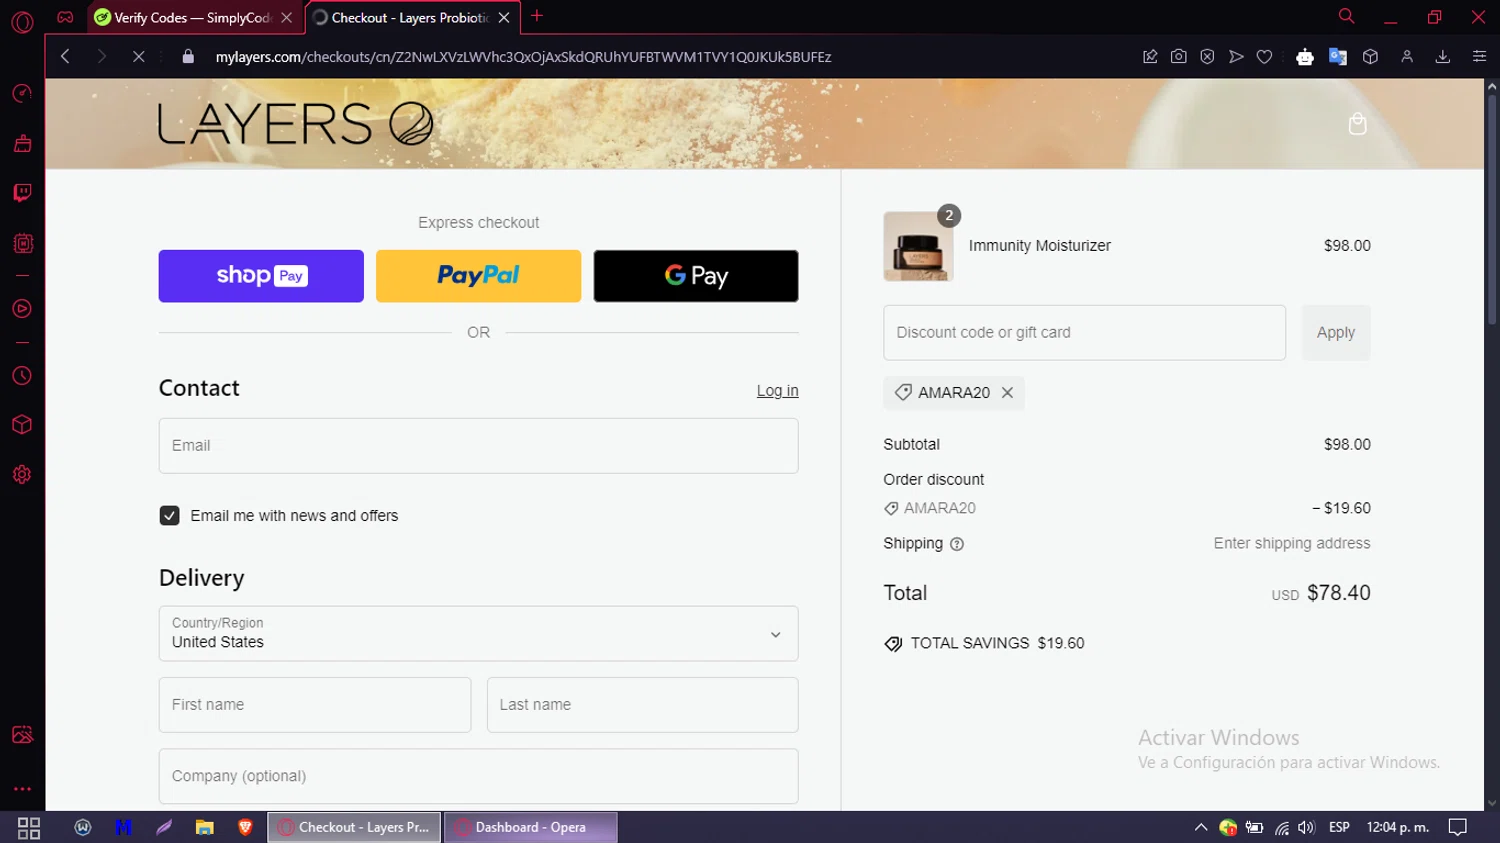The width and height of the screenshot is (1500, 843).
Task: Open the notification center icon
Action: (x=1458, y=828)
